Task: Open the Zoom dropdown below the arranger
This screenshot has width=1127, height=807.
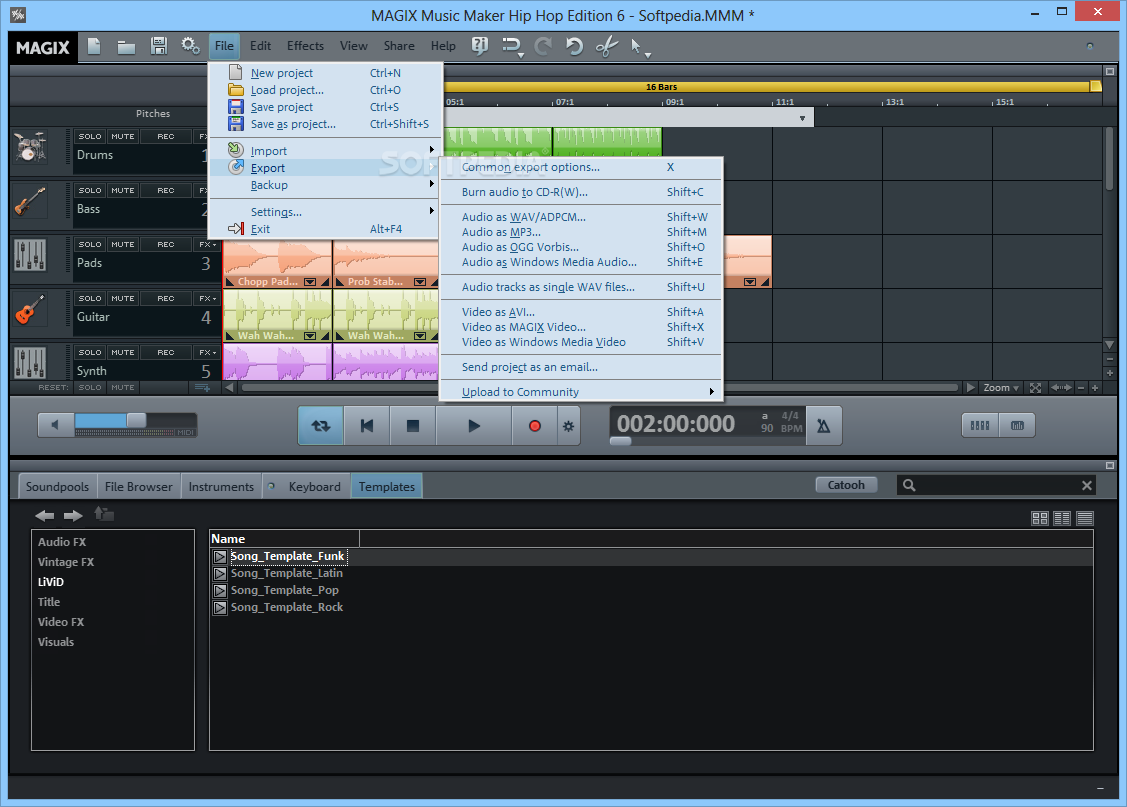Action: click(1000, 387)
